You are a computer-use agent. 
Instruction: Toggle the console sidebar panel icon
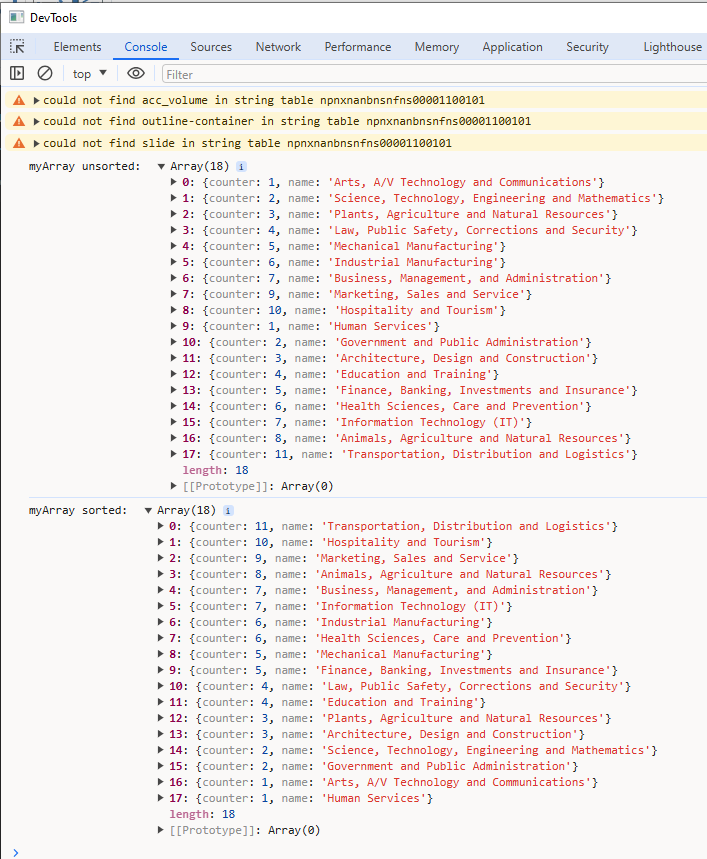tap(17, 73)
